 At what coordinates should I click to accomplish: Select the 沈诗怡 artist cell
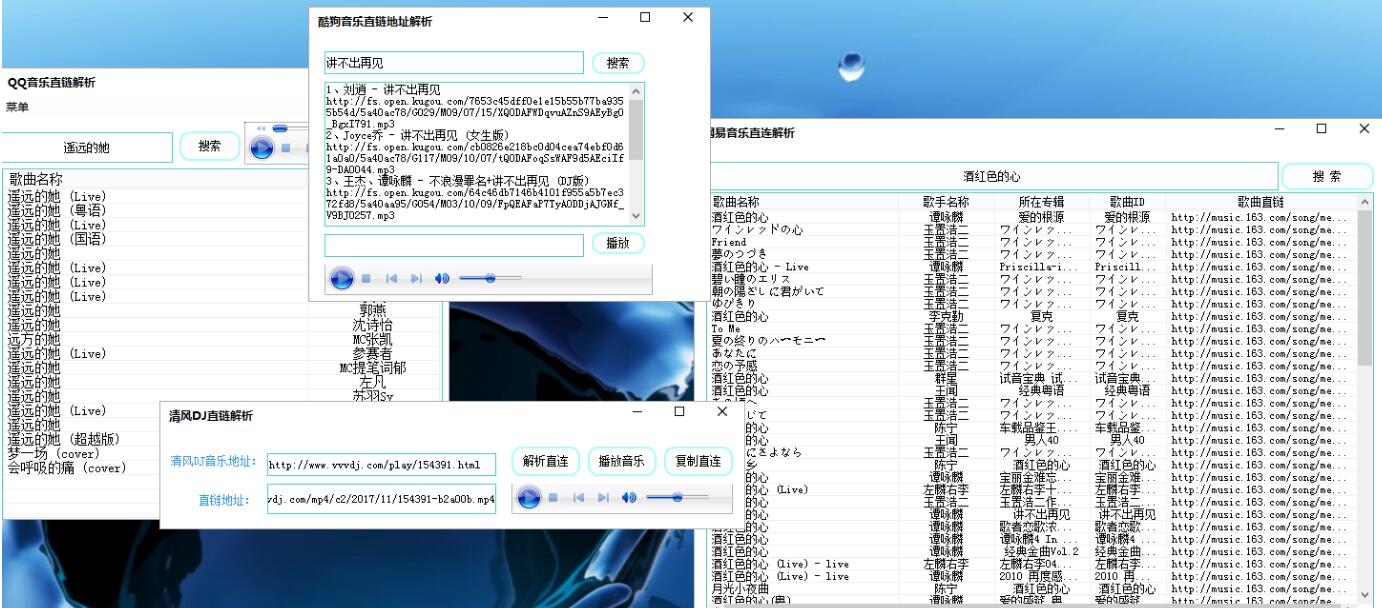point(372,325)
